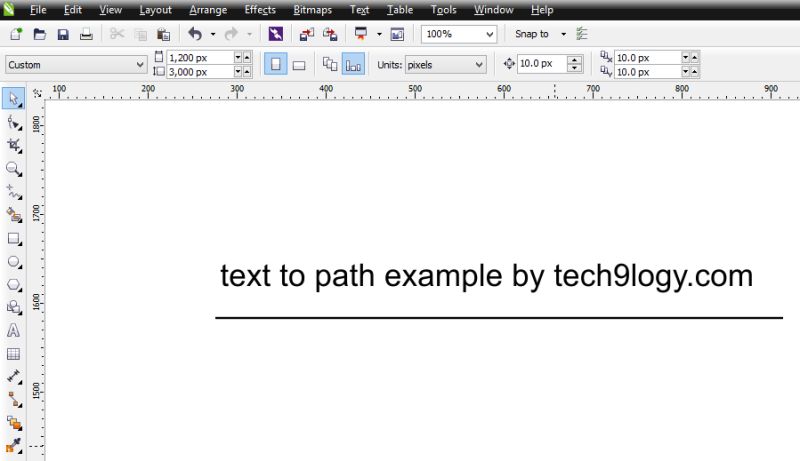This screenshot has width=800, height=461.
Task: Click the Snap to button
Action: click(532, 34)
